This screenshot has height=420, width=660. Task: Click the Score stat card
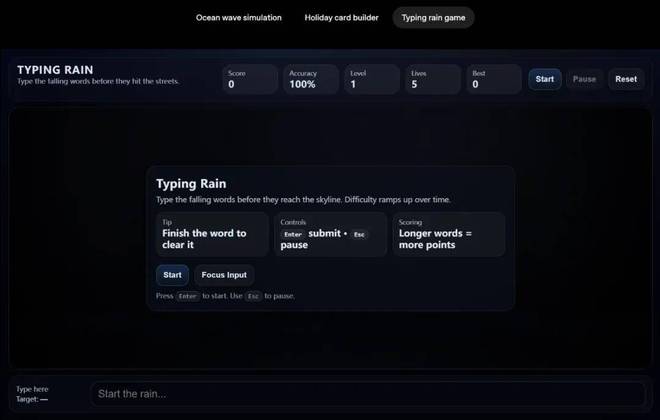click(250, 79)
